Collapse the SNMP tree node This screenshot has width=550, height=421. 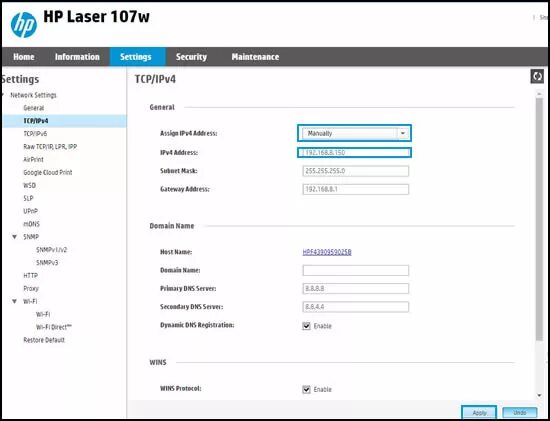click(15, 237)
